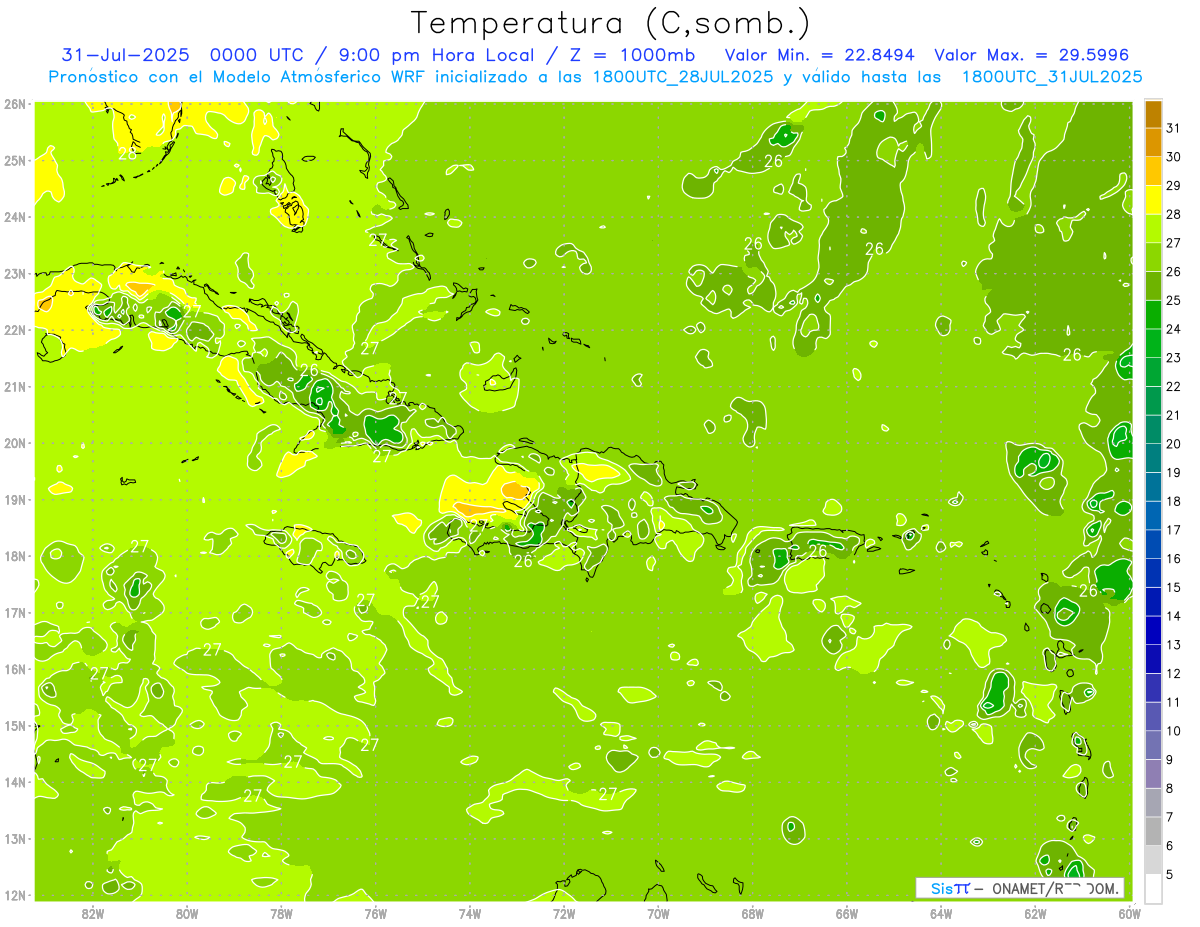Click the 72W longitude axis label
The height and width of the screenshot is (927, 1200).
564,913
